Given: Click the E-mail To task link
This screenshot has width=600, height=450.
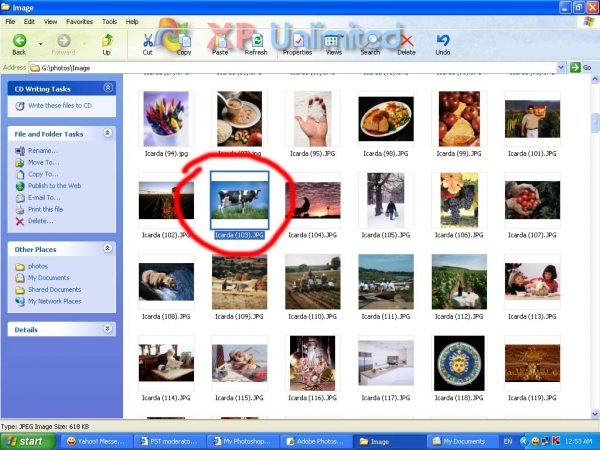Looking at the screenshot, I should [44, 198].
